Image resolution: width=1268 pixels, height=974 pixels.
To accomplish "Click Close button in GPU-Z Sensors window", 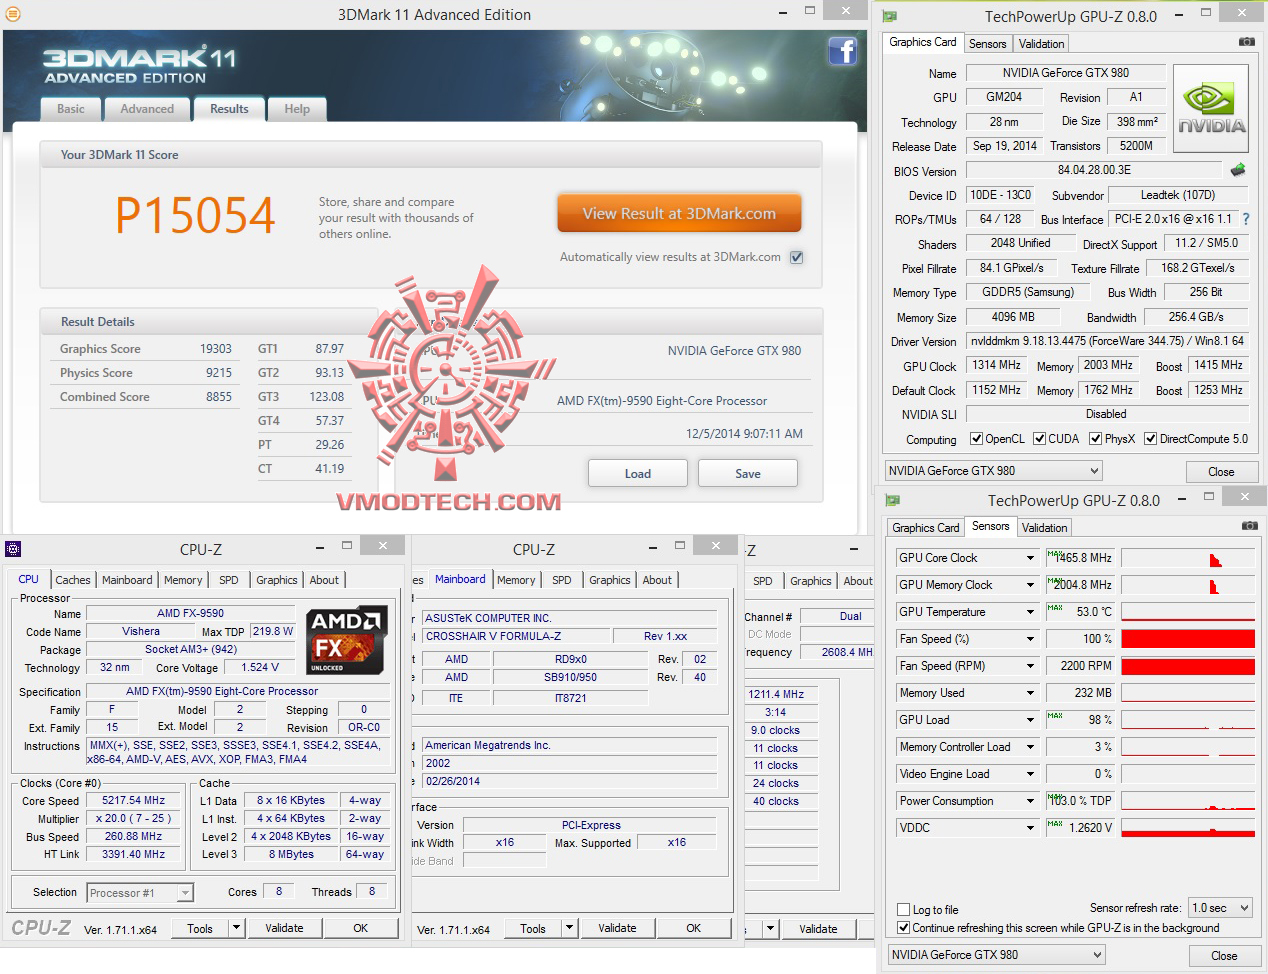I will [1224, 956].
